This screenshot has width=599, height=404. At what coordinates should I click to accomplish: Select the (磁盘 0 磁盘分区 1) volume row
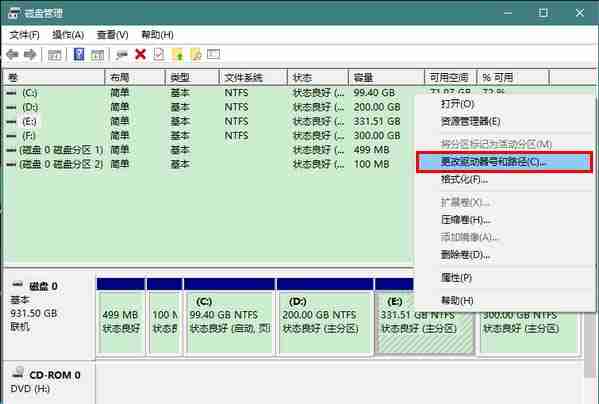209,150
